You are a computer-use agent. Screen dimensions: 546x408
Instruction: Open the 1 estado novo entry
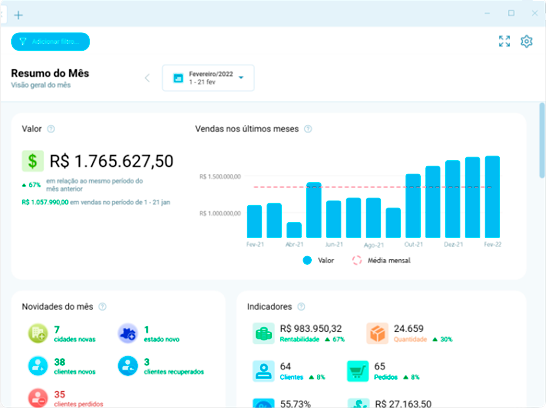[162, 334]
